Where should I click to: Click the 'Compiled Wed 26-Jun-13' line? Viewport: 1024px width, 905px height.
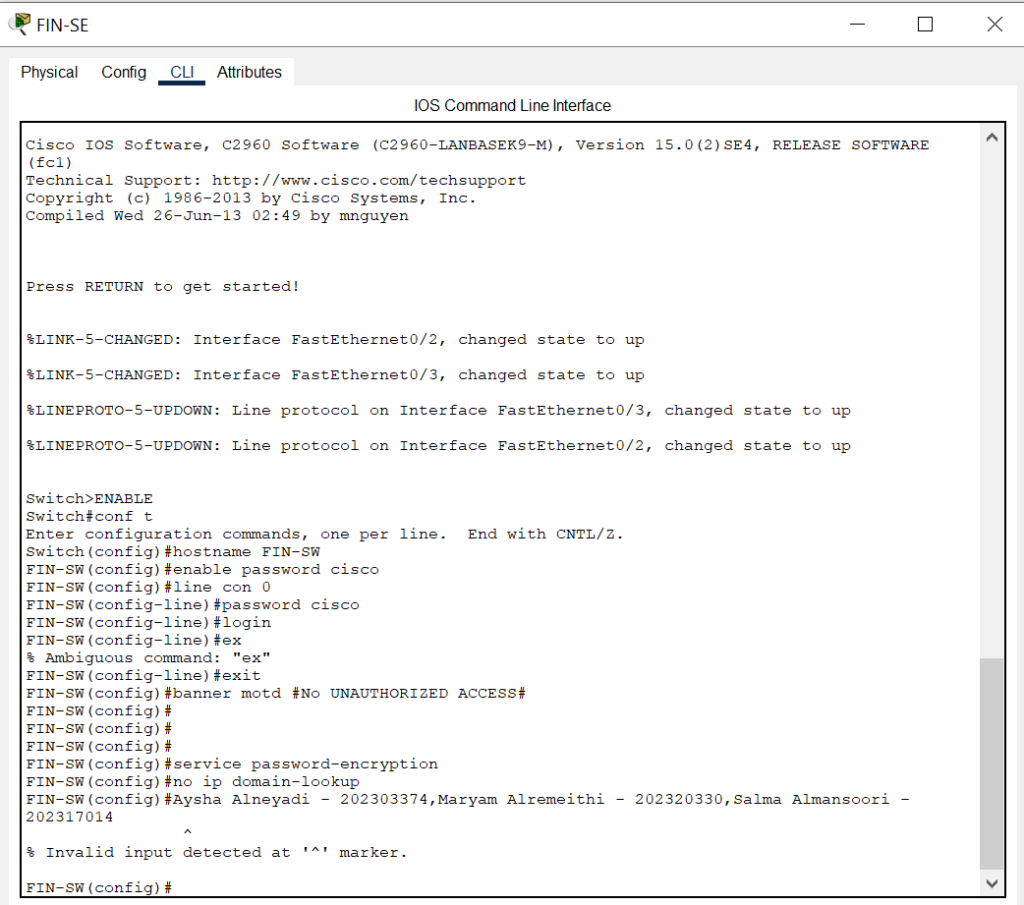coord(217,215)
